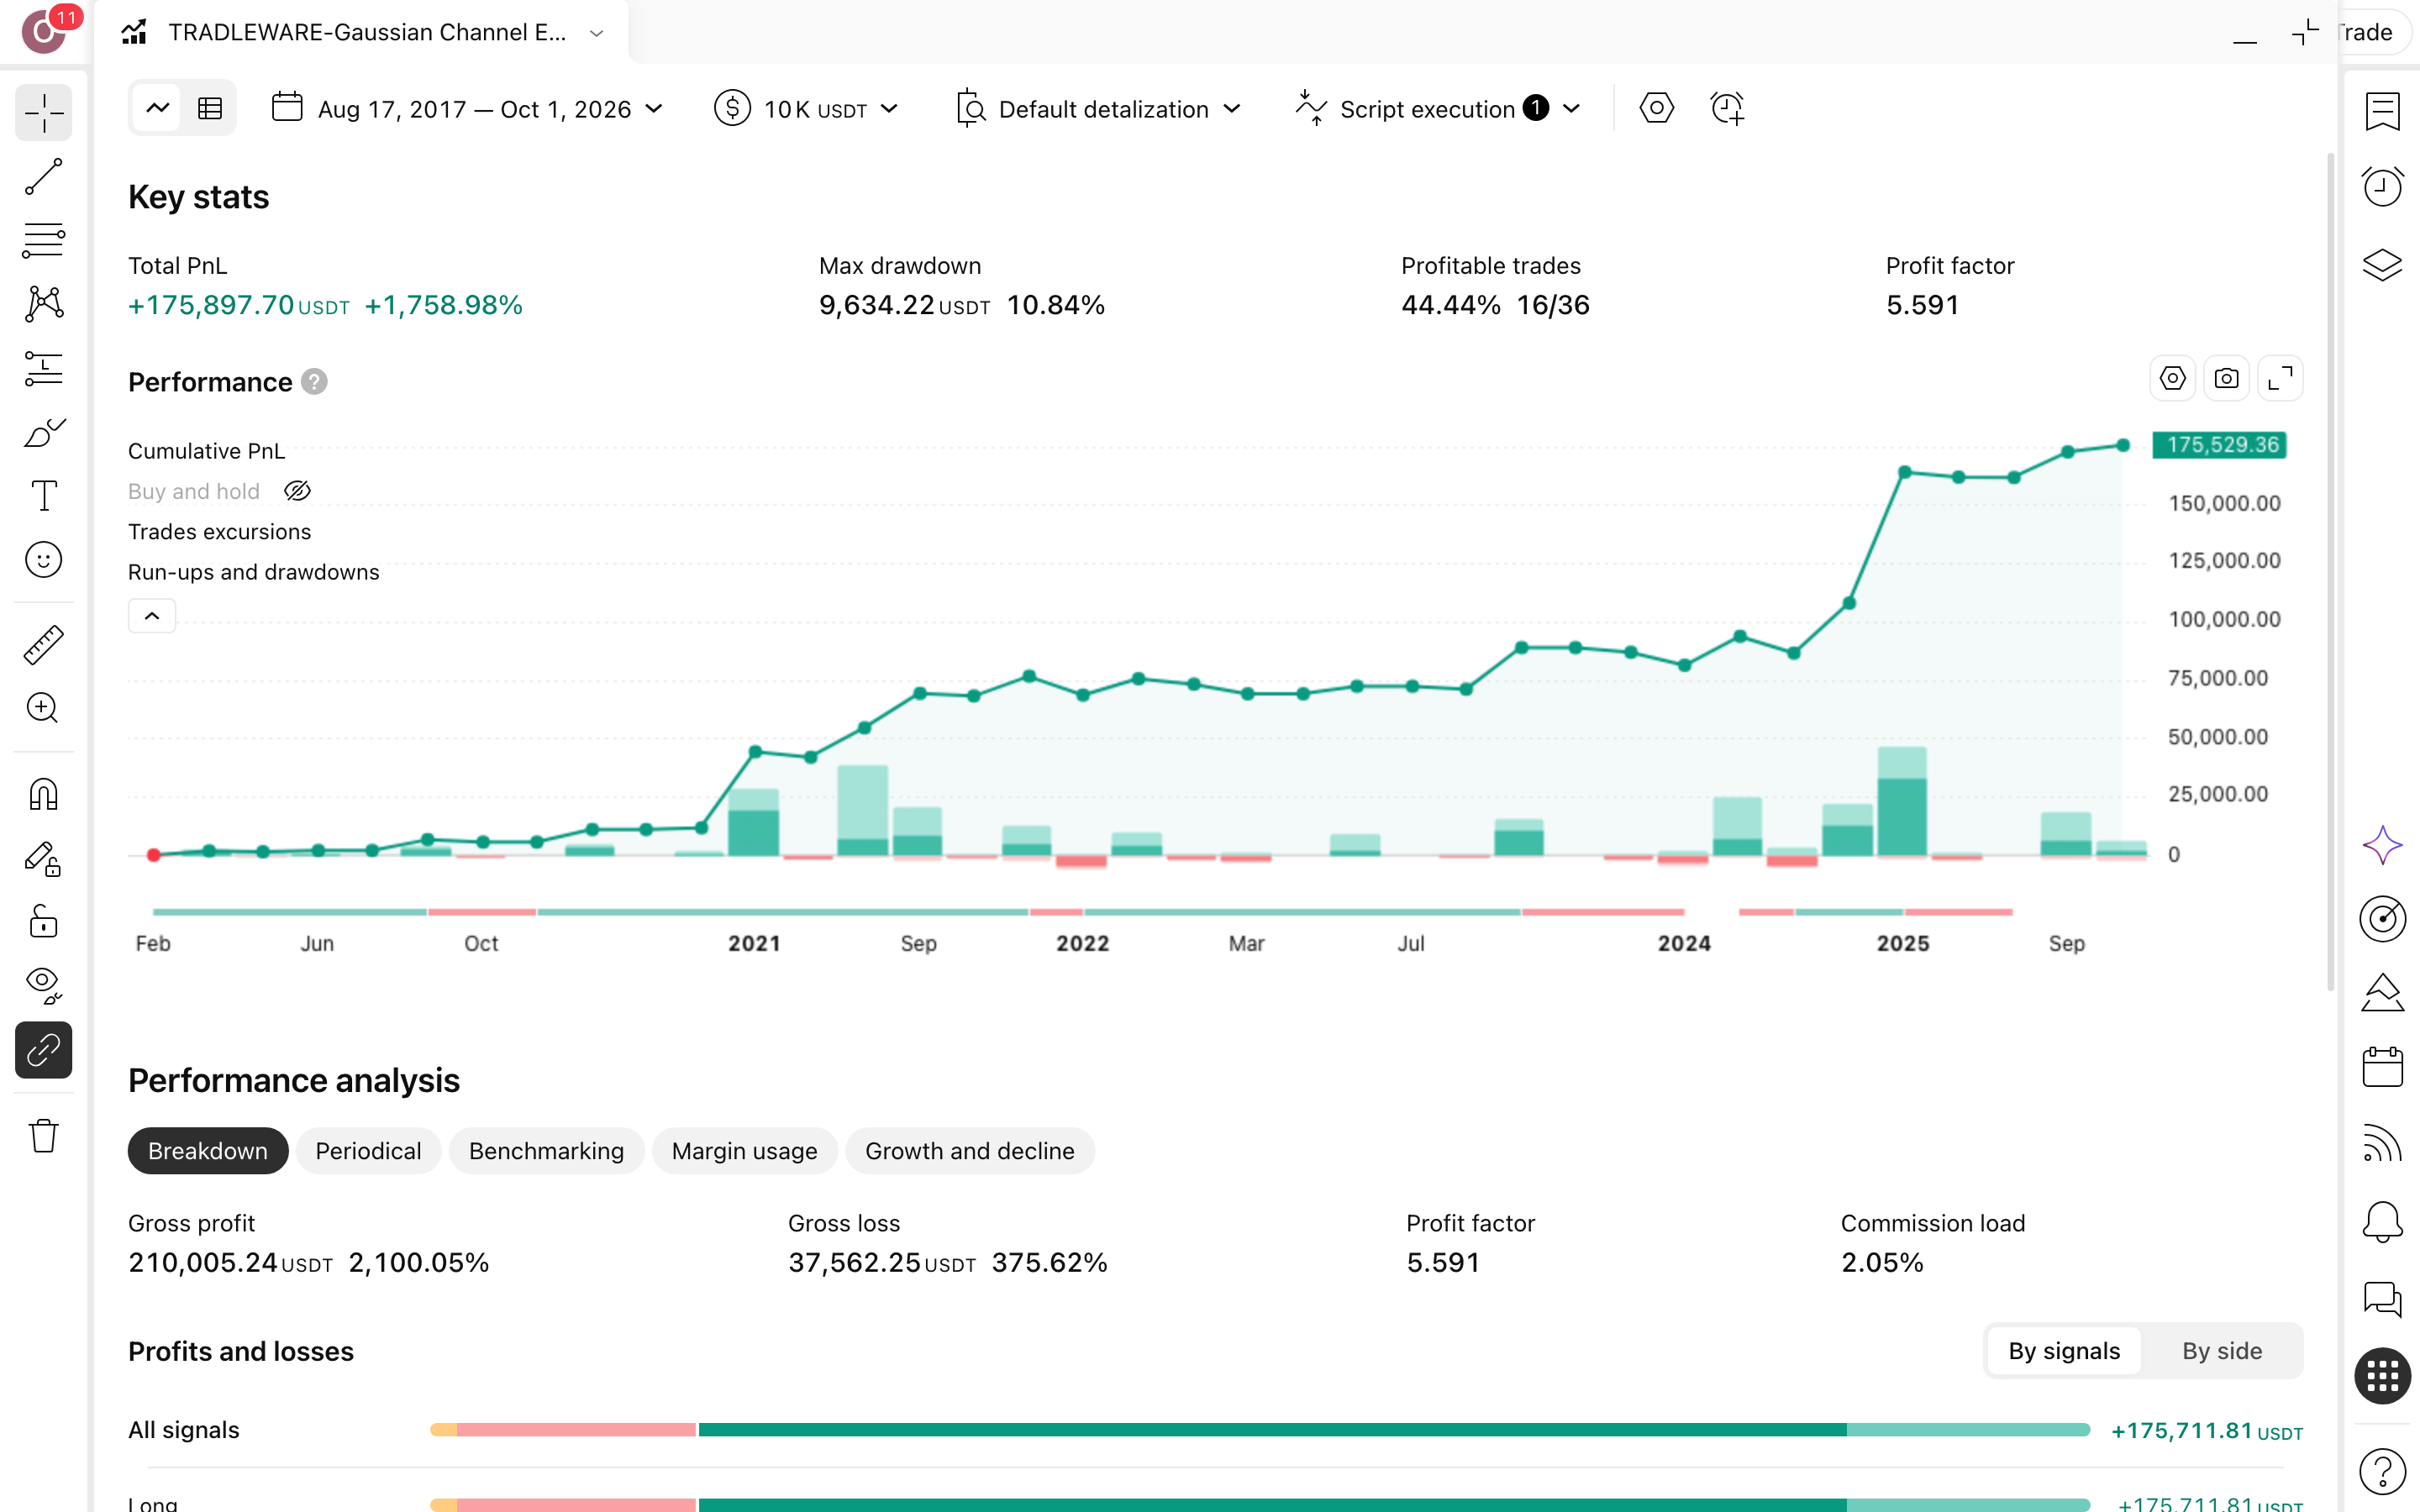Switch to the table list view
Screen dimensions: 2420x1512
pos(210,108)
